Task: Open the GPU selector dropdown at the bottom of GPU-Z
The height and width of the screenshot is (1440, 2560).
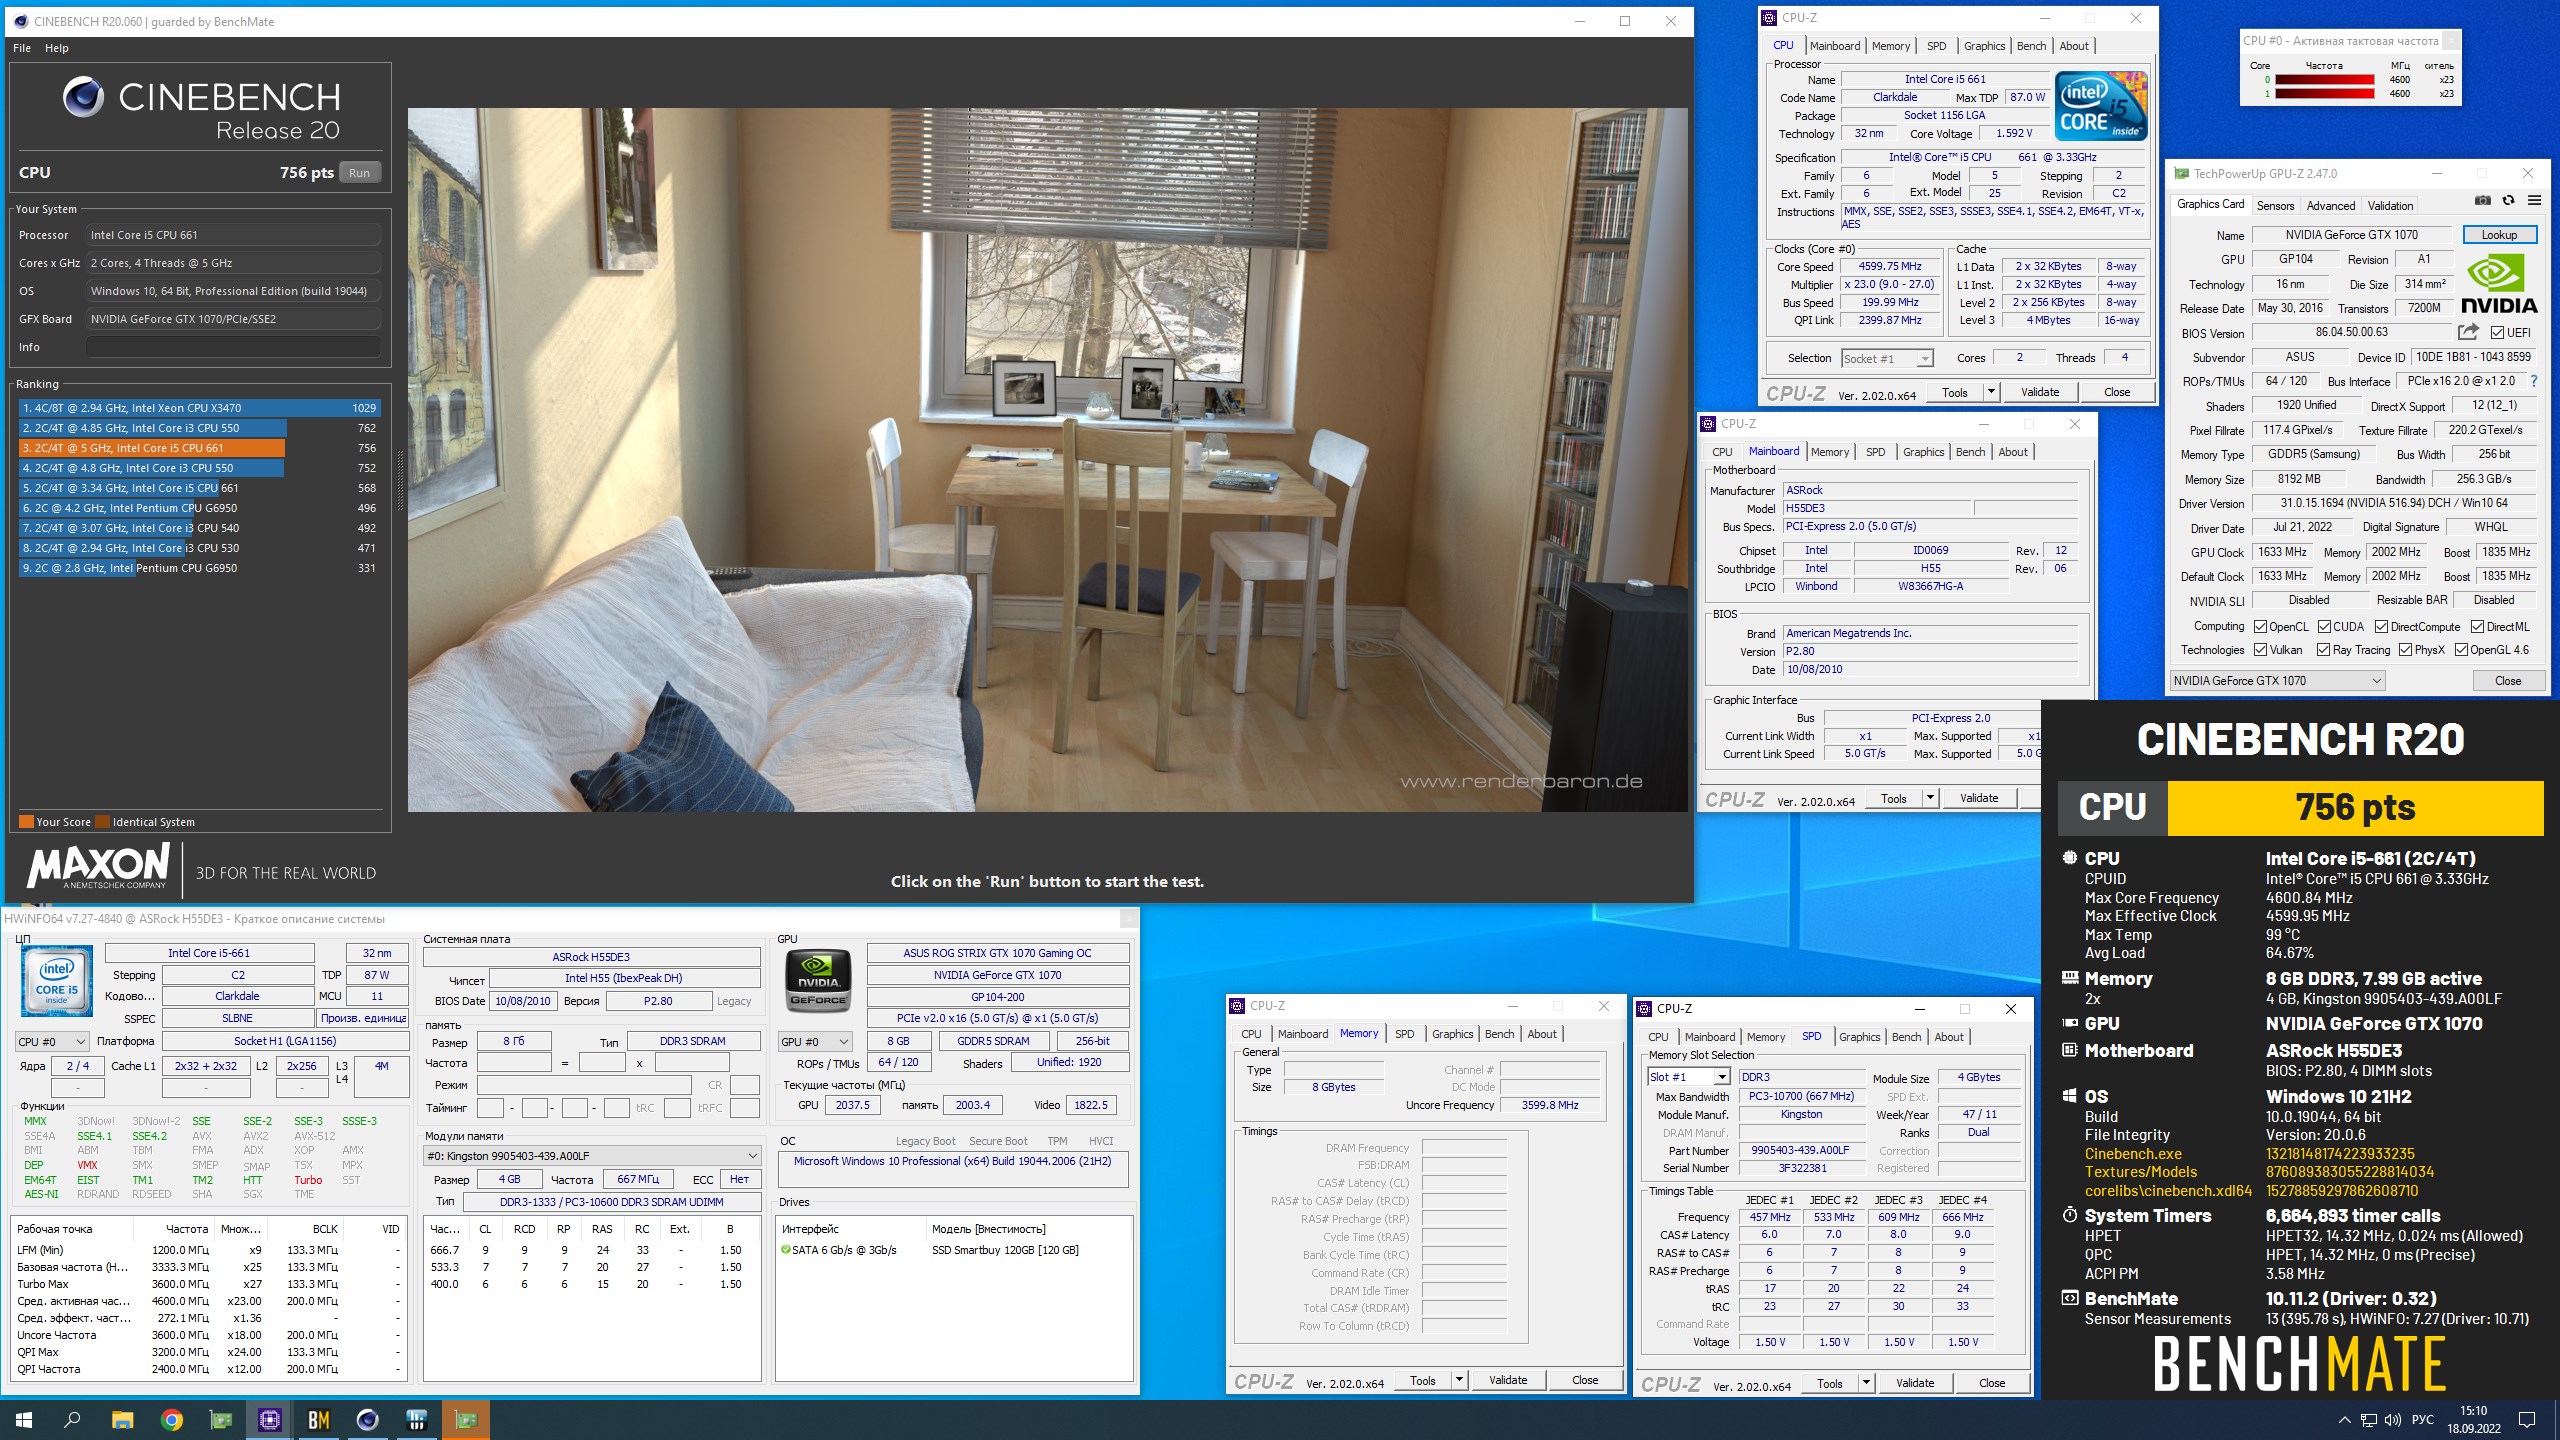Action: pyautogui.click(x=2277, y=681)
